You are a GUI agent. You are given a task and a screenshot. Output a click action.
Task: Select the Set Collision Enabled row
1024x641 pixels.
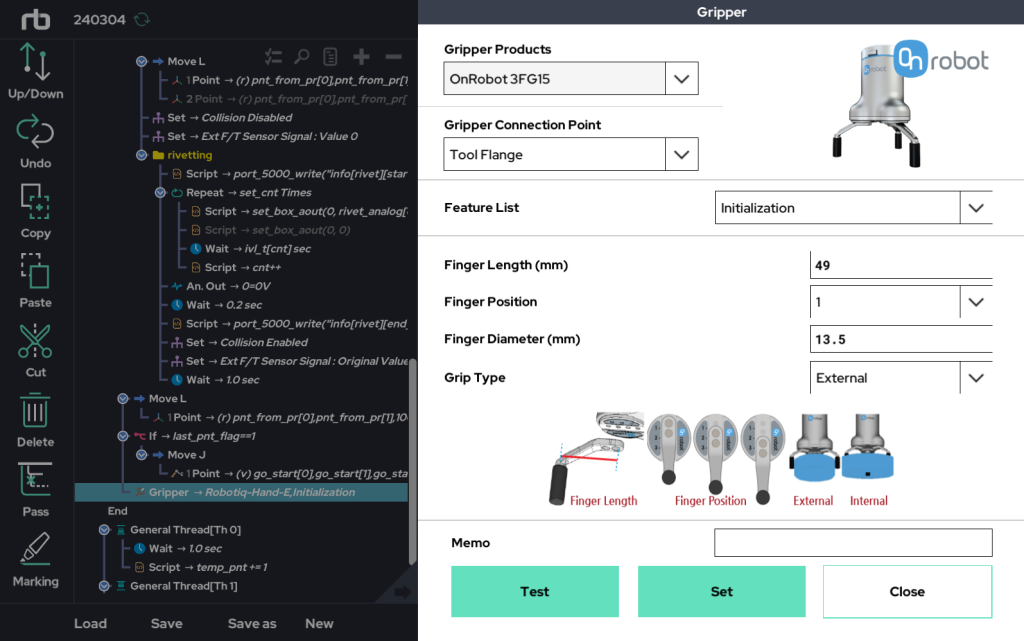(239, 342)
